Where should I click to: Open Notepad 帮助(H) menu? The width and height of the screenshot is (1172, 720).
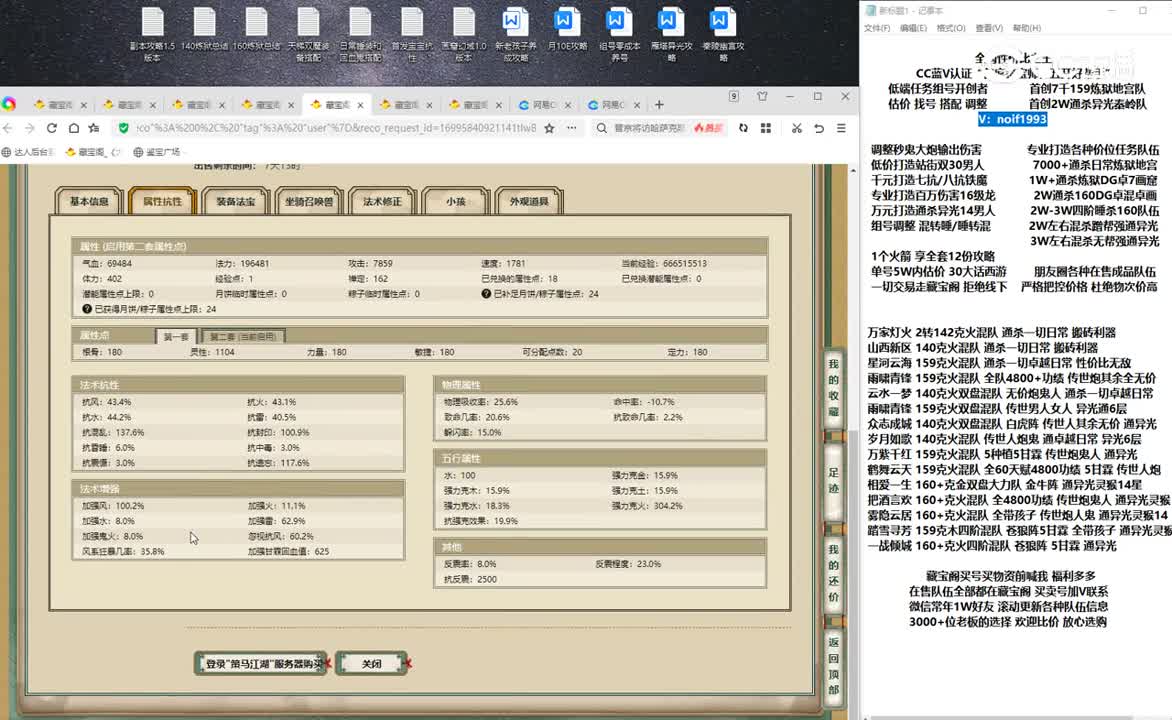(1026, 28)
